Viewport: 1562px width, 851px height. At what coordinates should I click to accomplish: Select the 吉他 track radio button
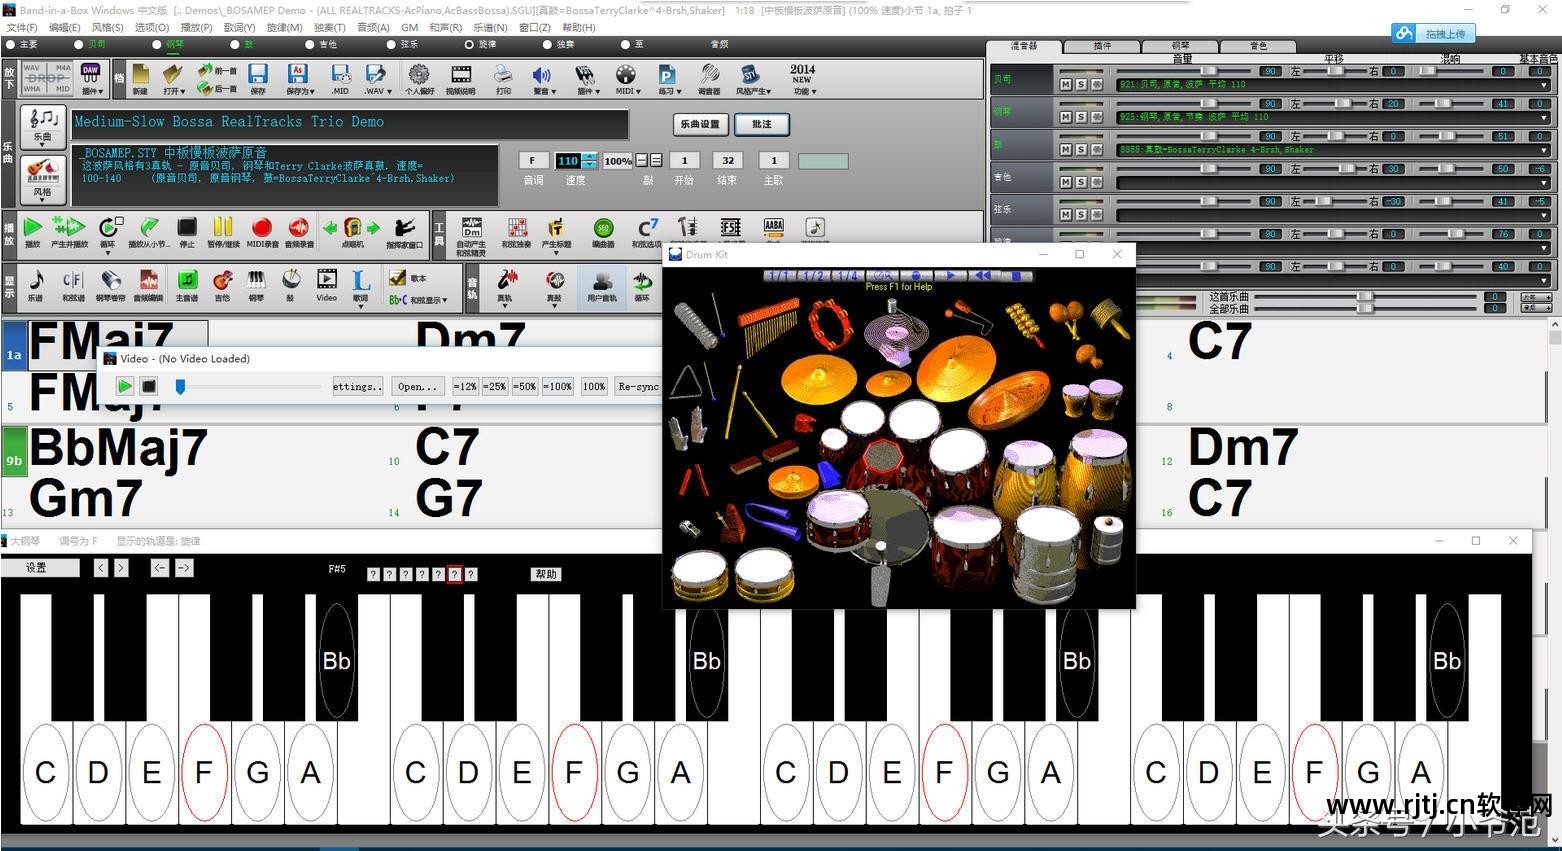[312, 44]
